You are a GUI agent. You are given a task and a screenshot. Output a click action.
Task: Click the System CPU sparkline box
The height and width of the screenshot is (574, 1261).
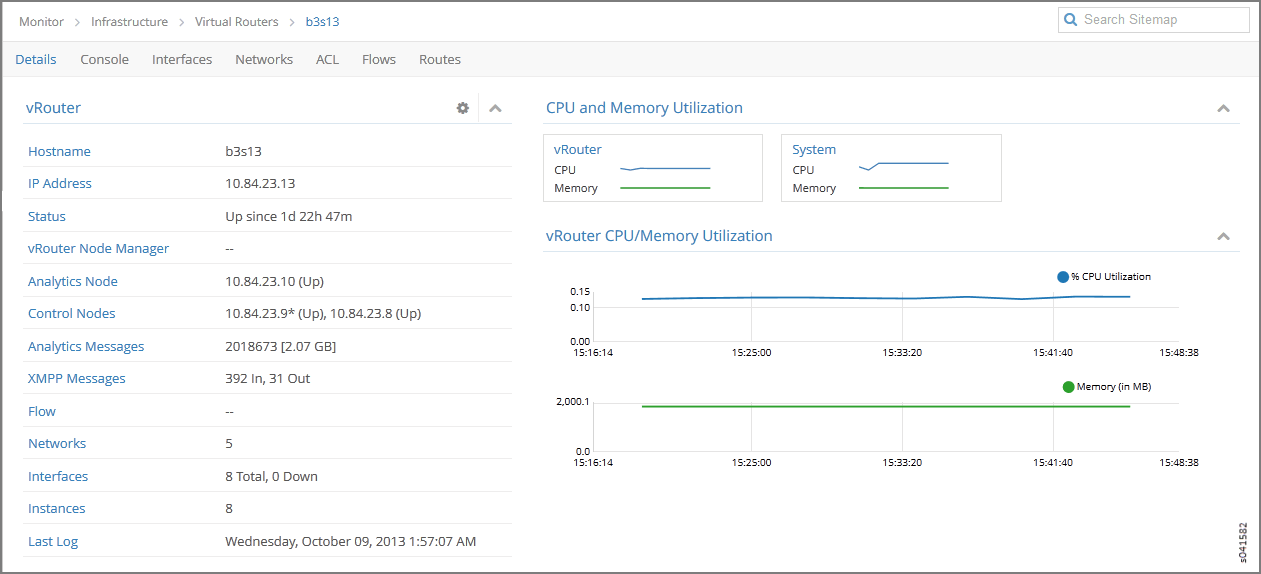point(903,165)
